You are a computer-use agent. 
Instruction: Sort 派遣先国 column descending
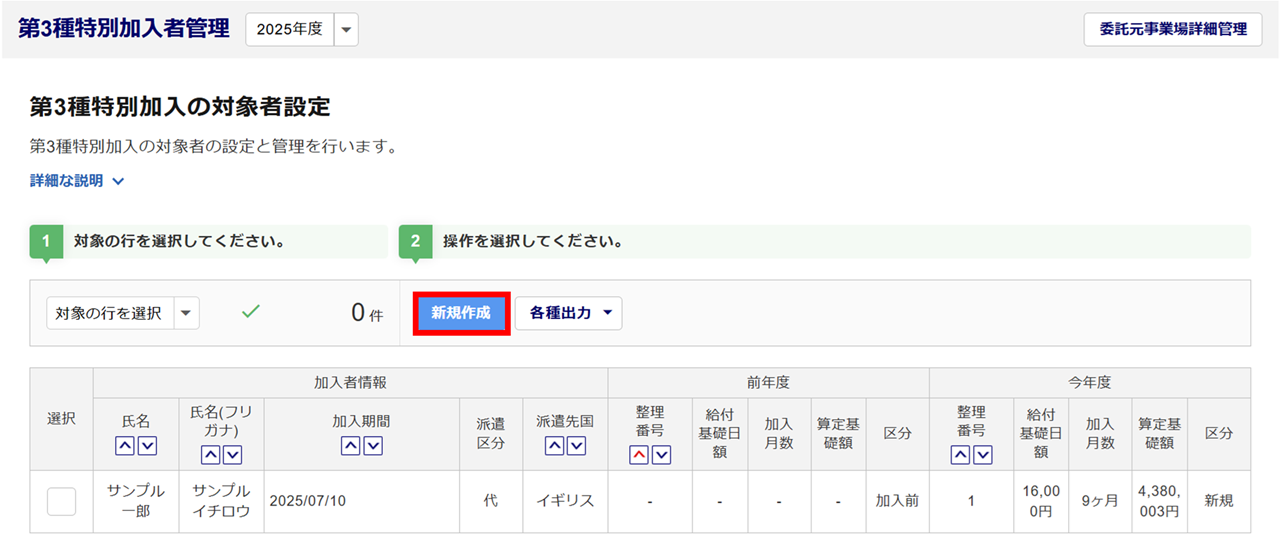(576, 447)
